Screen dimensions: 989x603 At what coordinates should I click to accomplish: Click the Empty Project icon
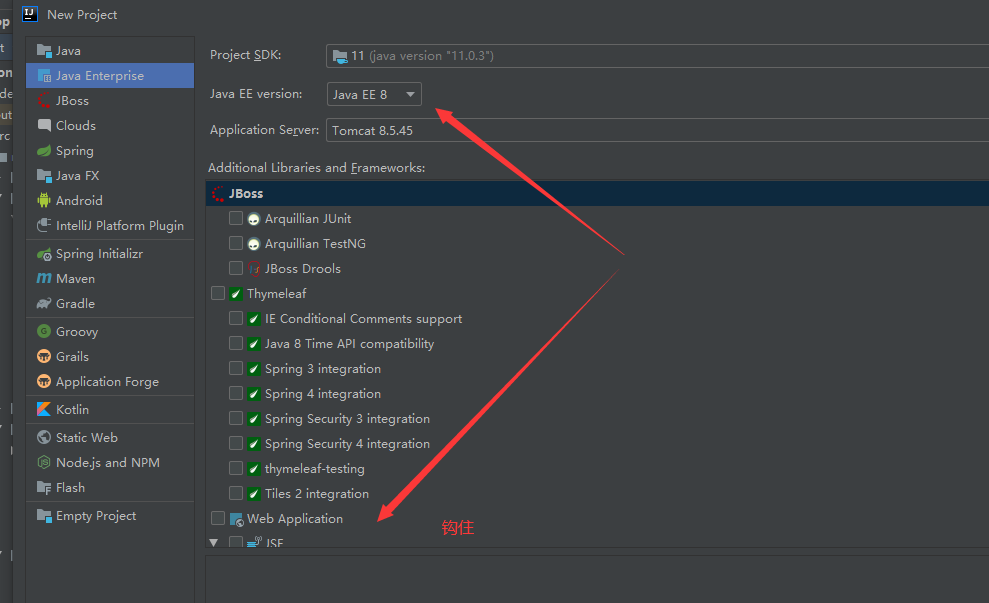(x=44, y=516)
